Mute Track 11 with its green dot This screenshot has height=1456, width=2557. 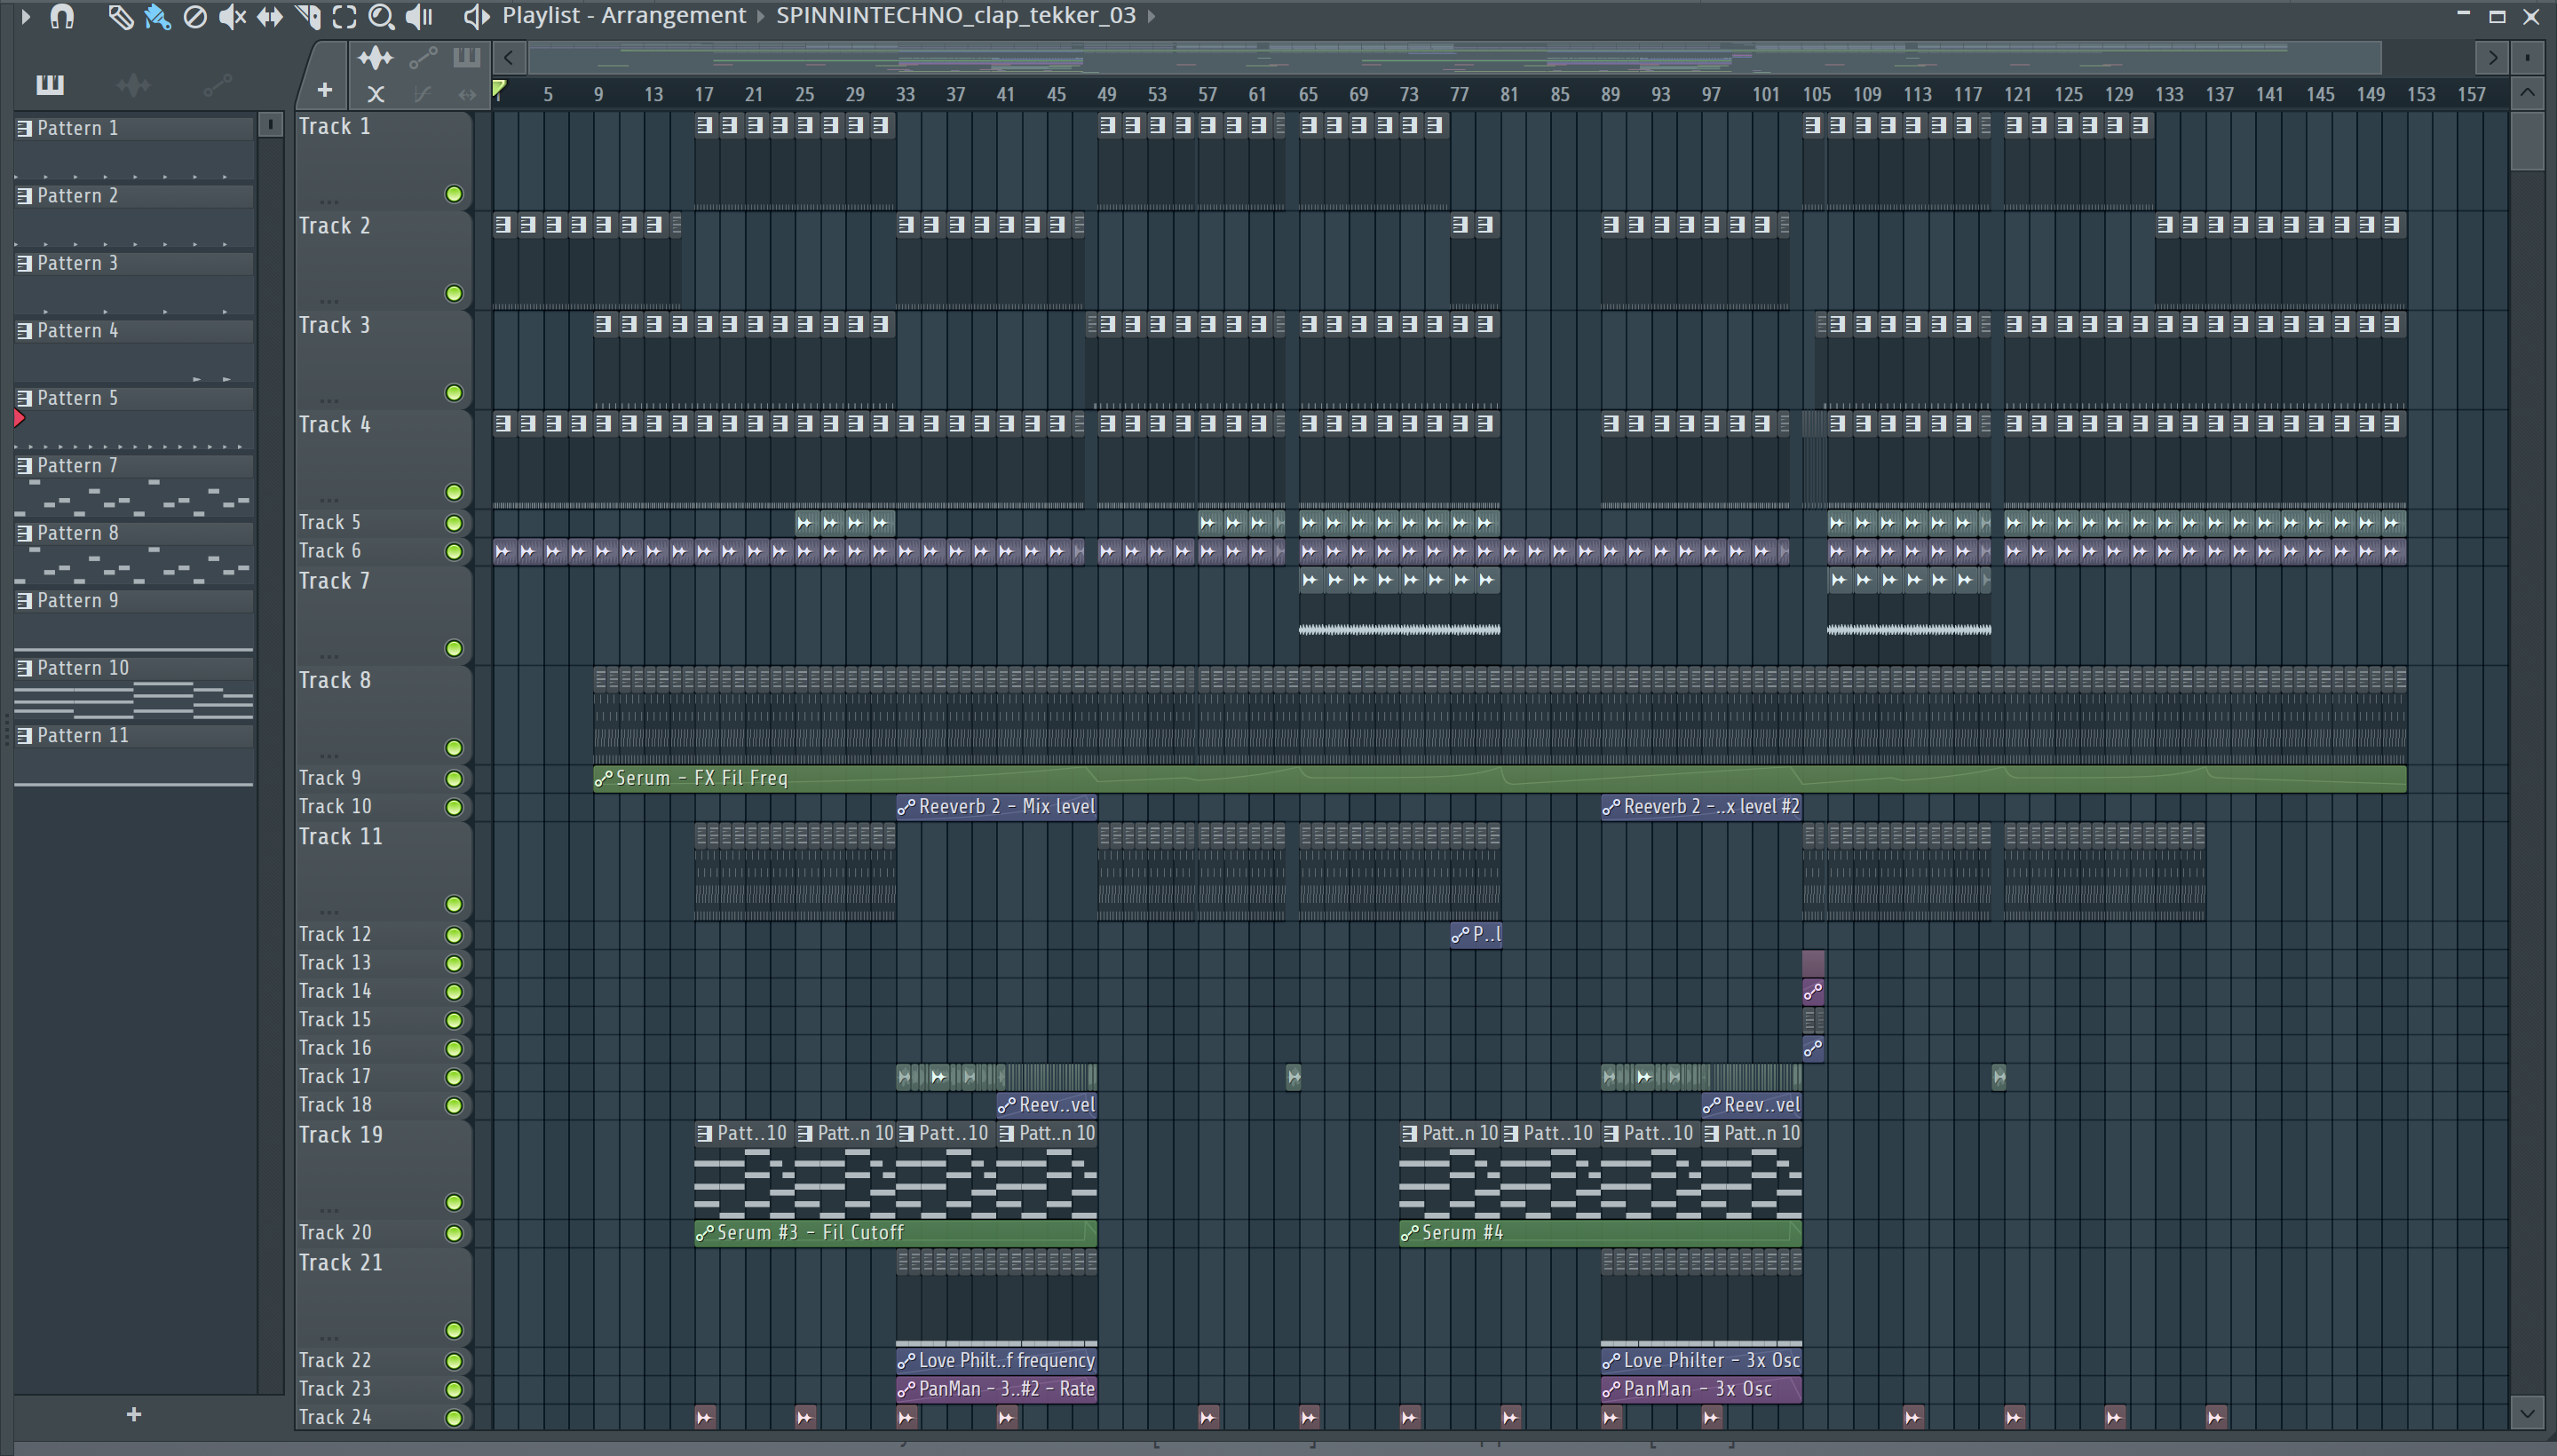coord(454,904)
